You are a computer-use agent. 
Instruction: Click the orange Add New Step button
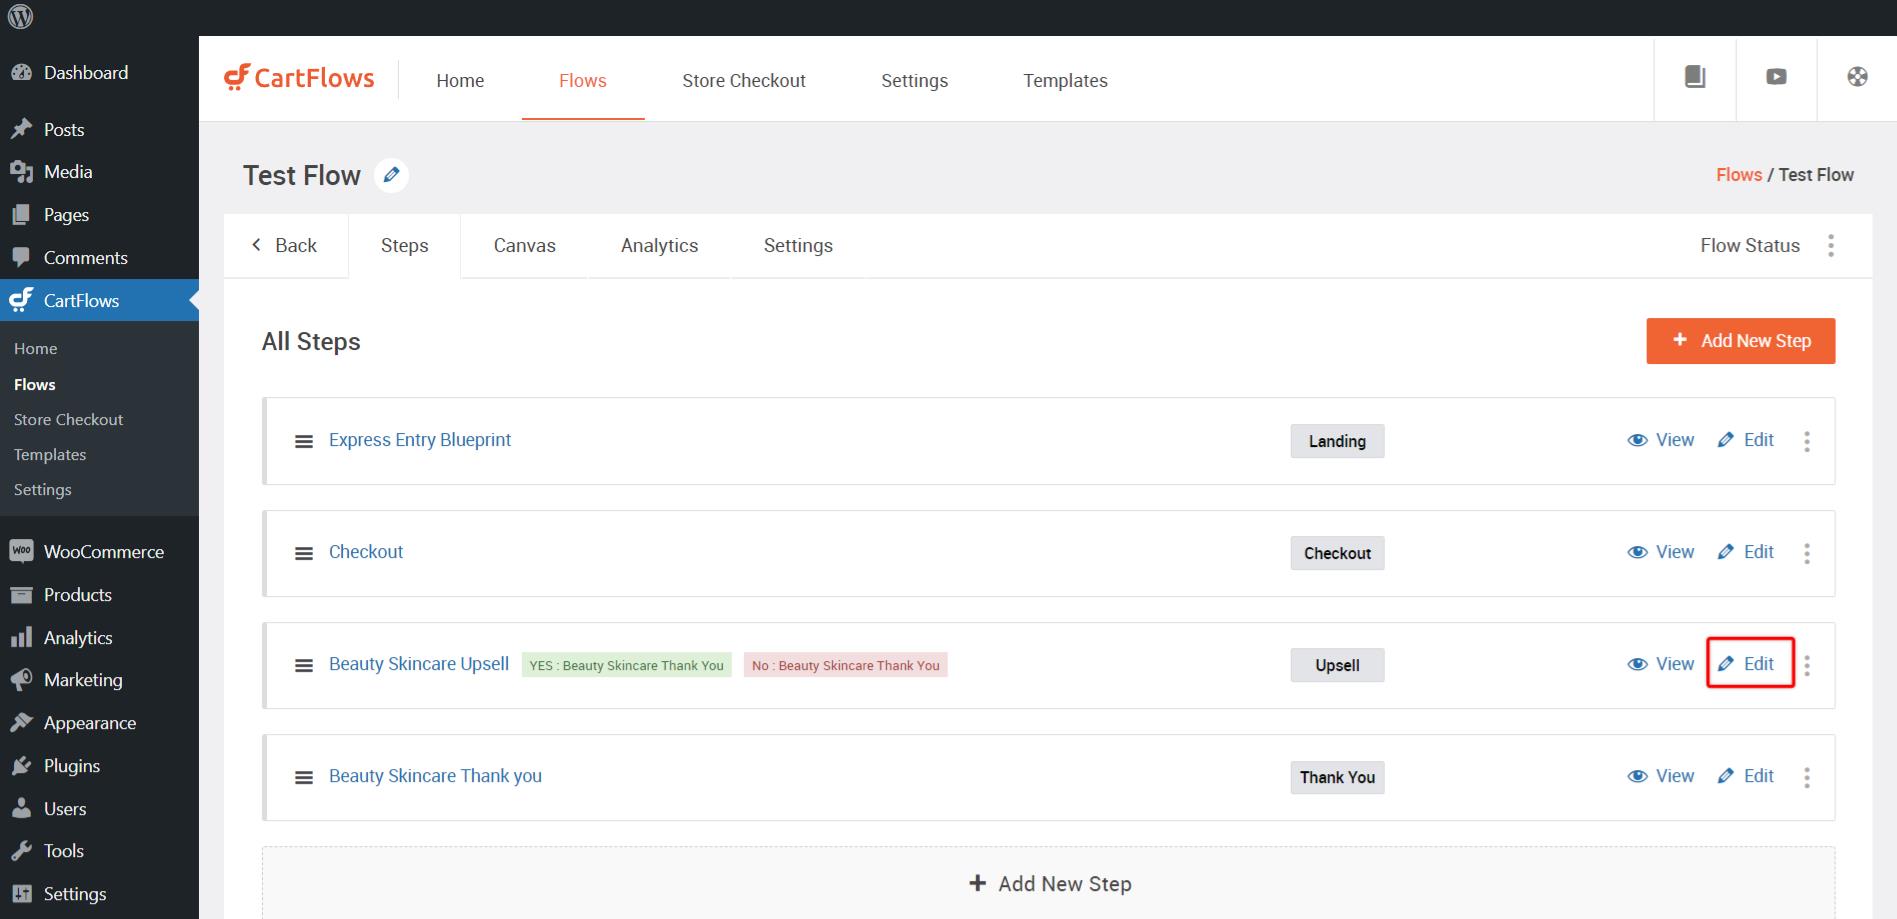(1740, 341)
